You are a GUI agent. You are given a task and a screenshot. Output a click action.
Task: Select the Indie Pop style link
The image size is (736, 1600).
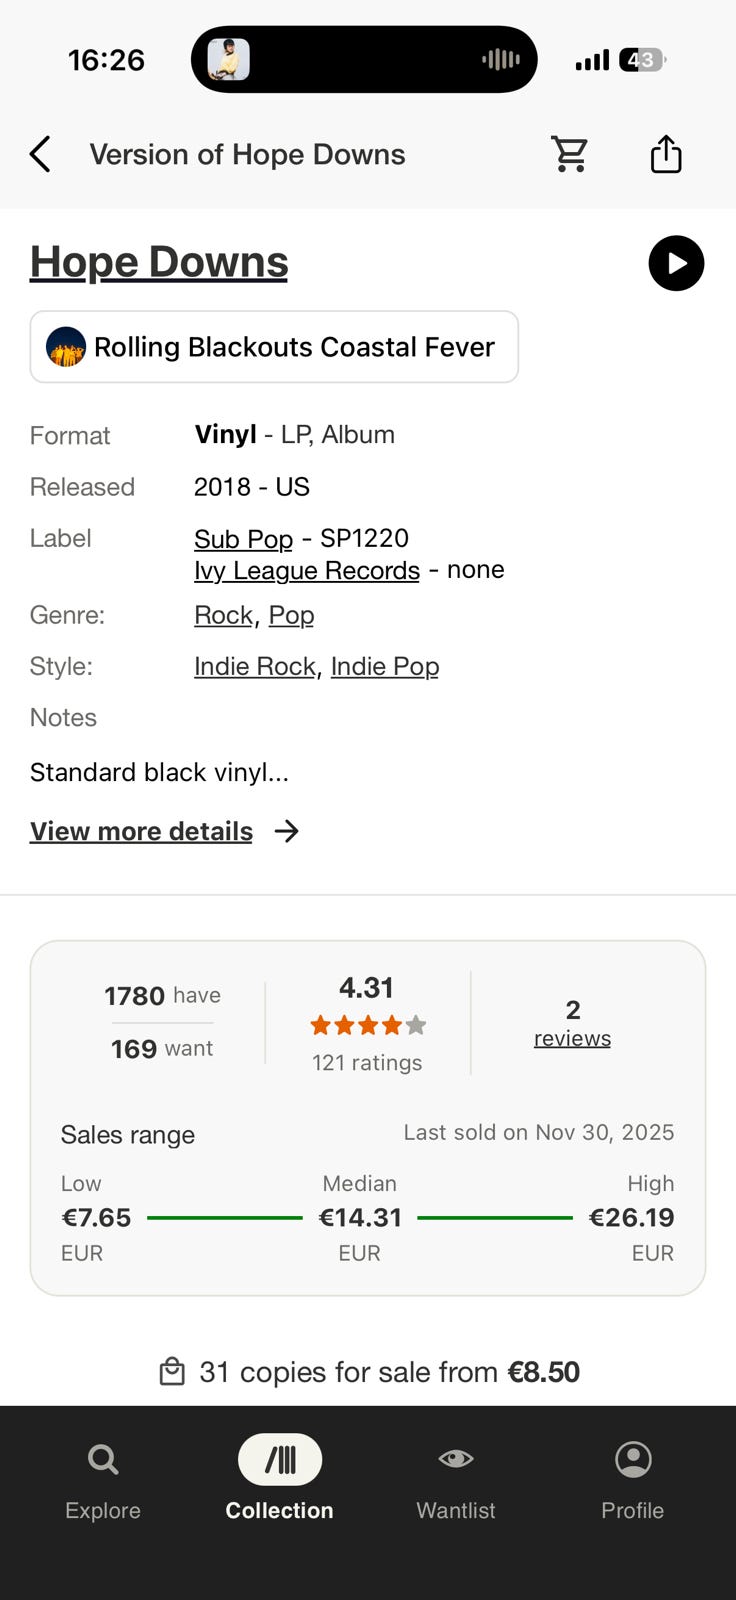(x=385, y=667)
